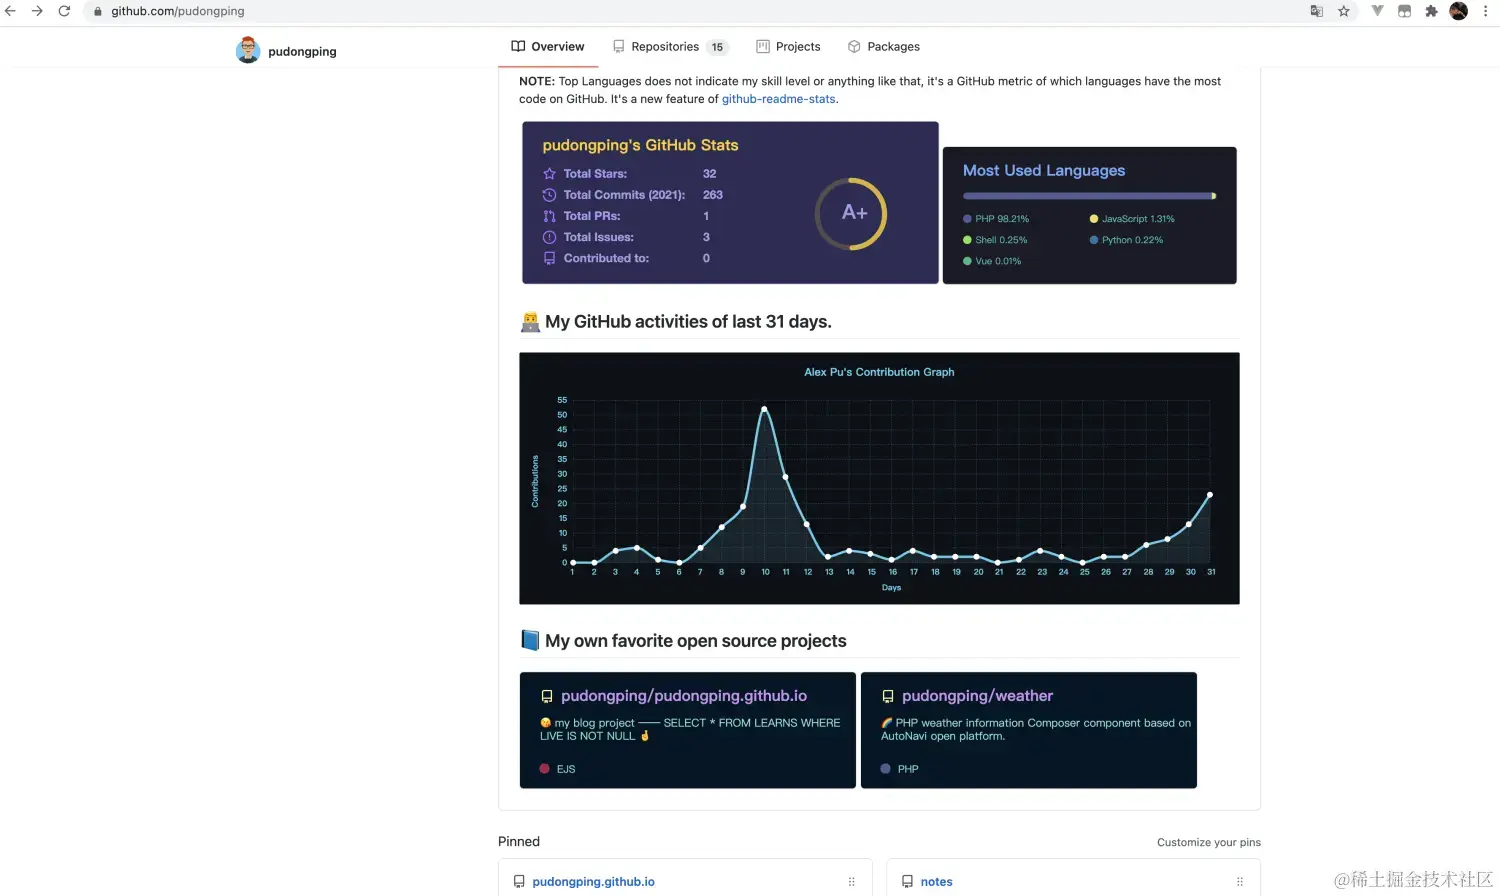Viewport: 1500px width, 896px height.
Task: Click the pudongping profile avatar image
Action: [248, 50]
